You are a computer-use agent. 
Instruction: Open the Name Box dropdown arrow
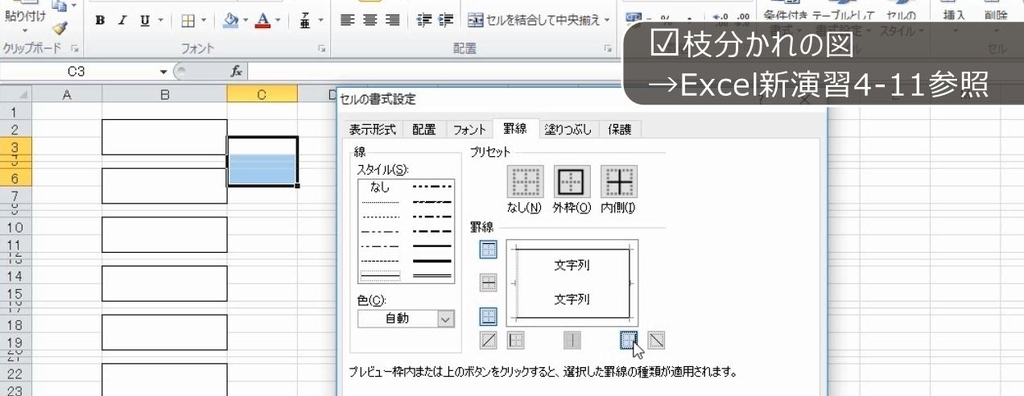[x=163, y=72]
